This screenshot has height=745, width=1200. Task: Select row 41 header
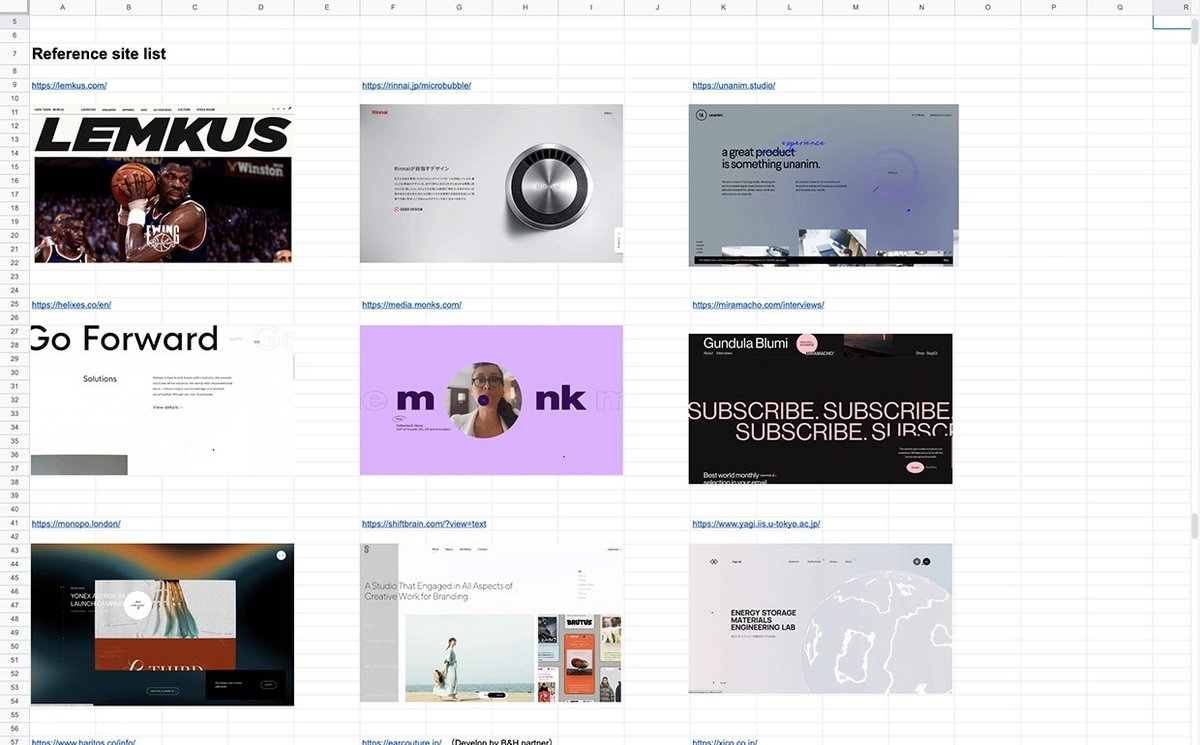pos(15,524)
